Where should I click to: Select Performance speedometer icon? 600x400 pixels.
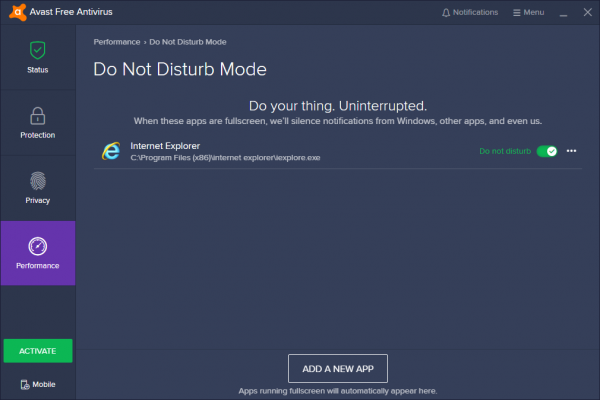click(x=37, y=246)
